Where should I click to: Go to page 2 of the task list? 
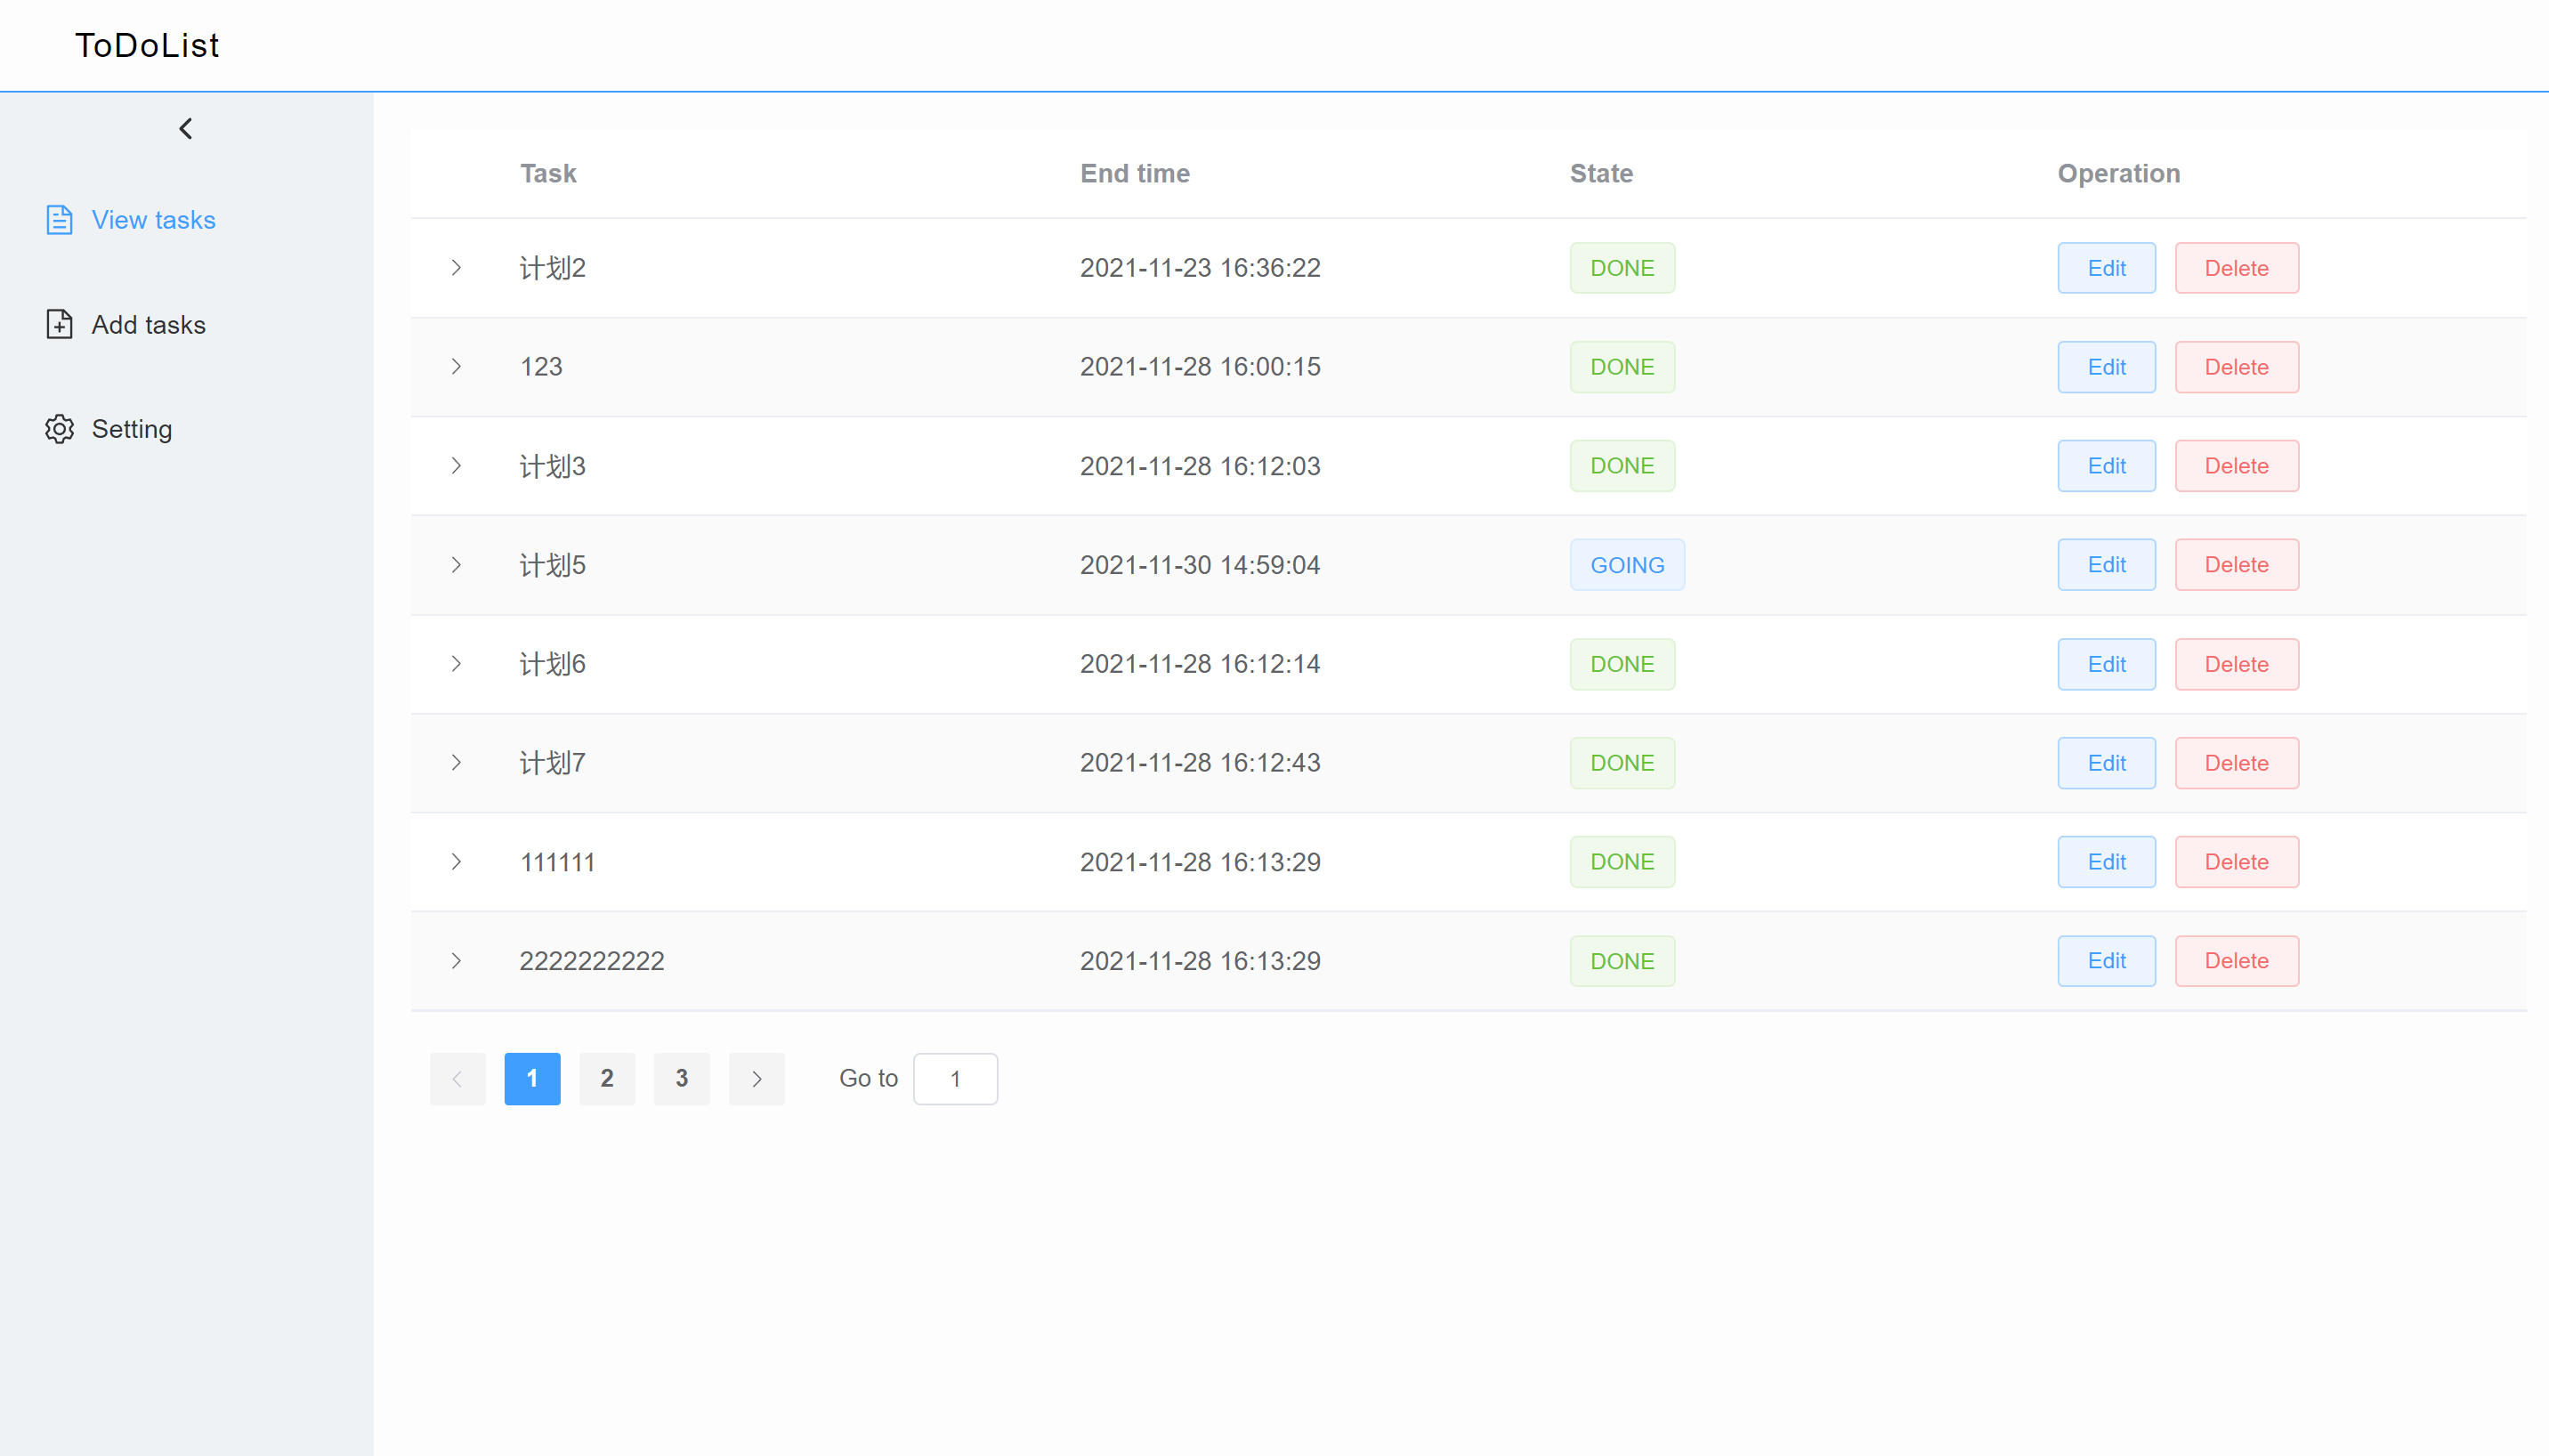pos(607,1078)
